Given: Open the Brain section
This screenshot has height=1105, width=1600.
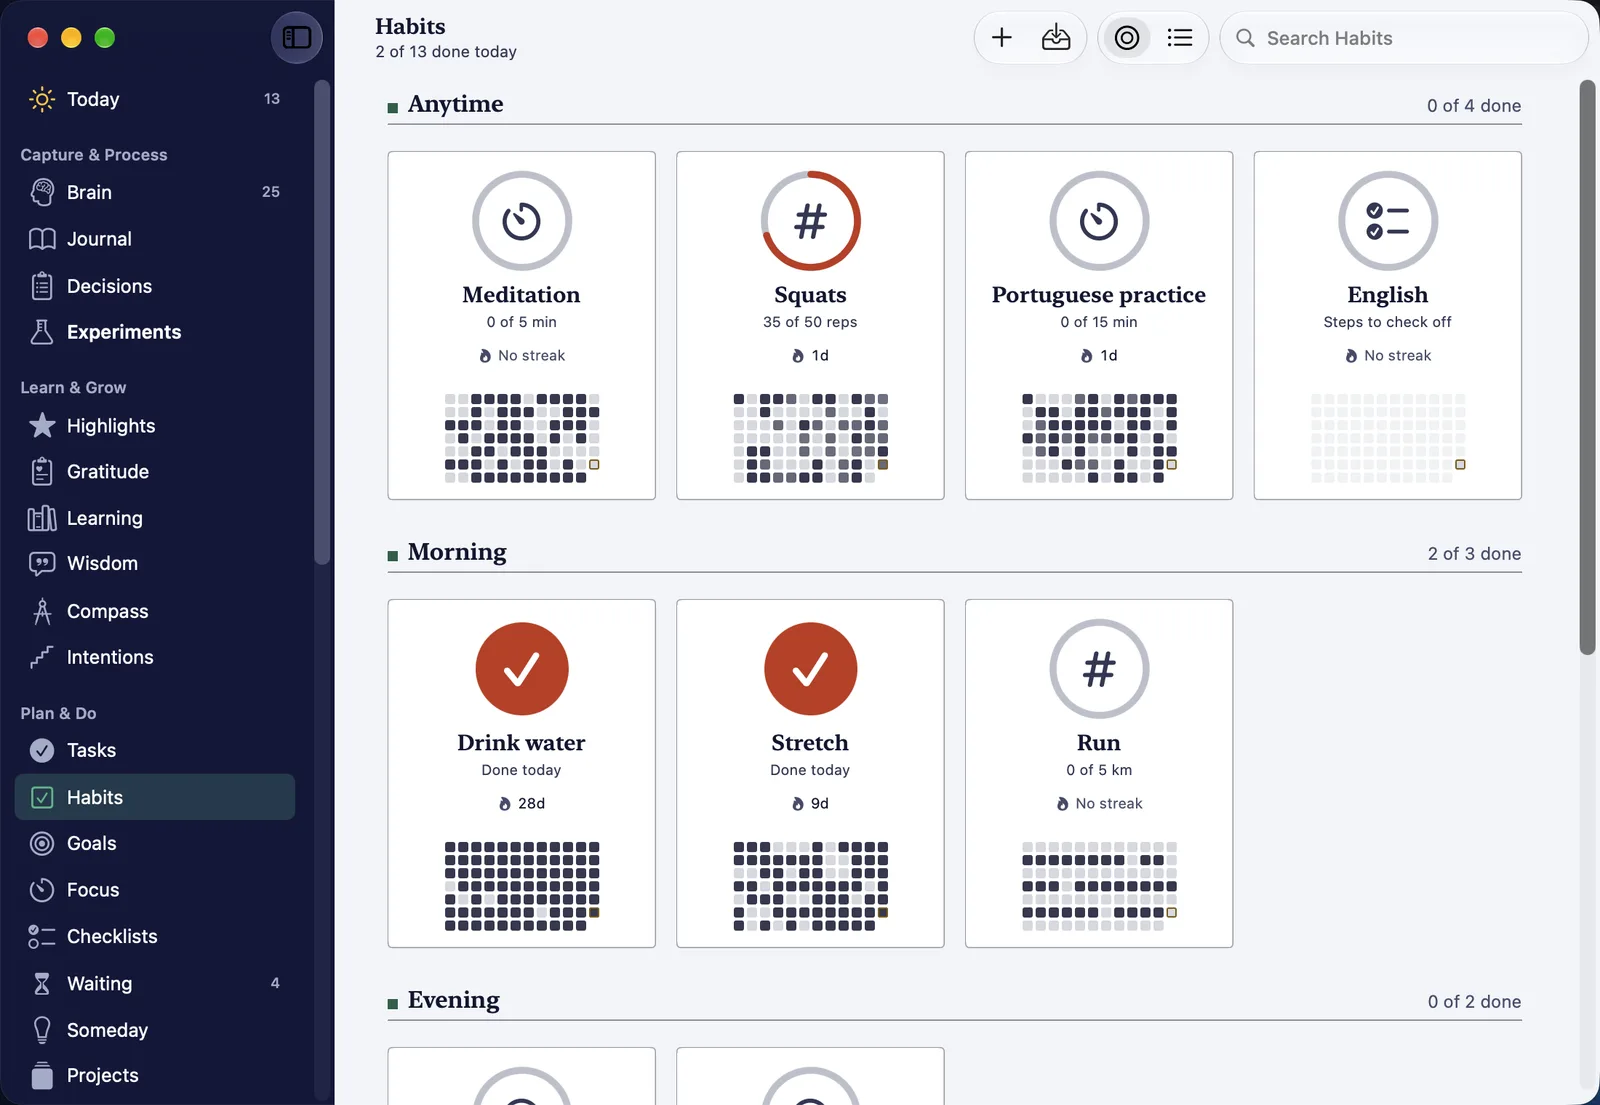Looking at the screenshot, I should (x=155, y=192).
